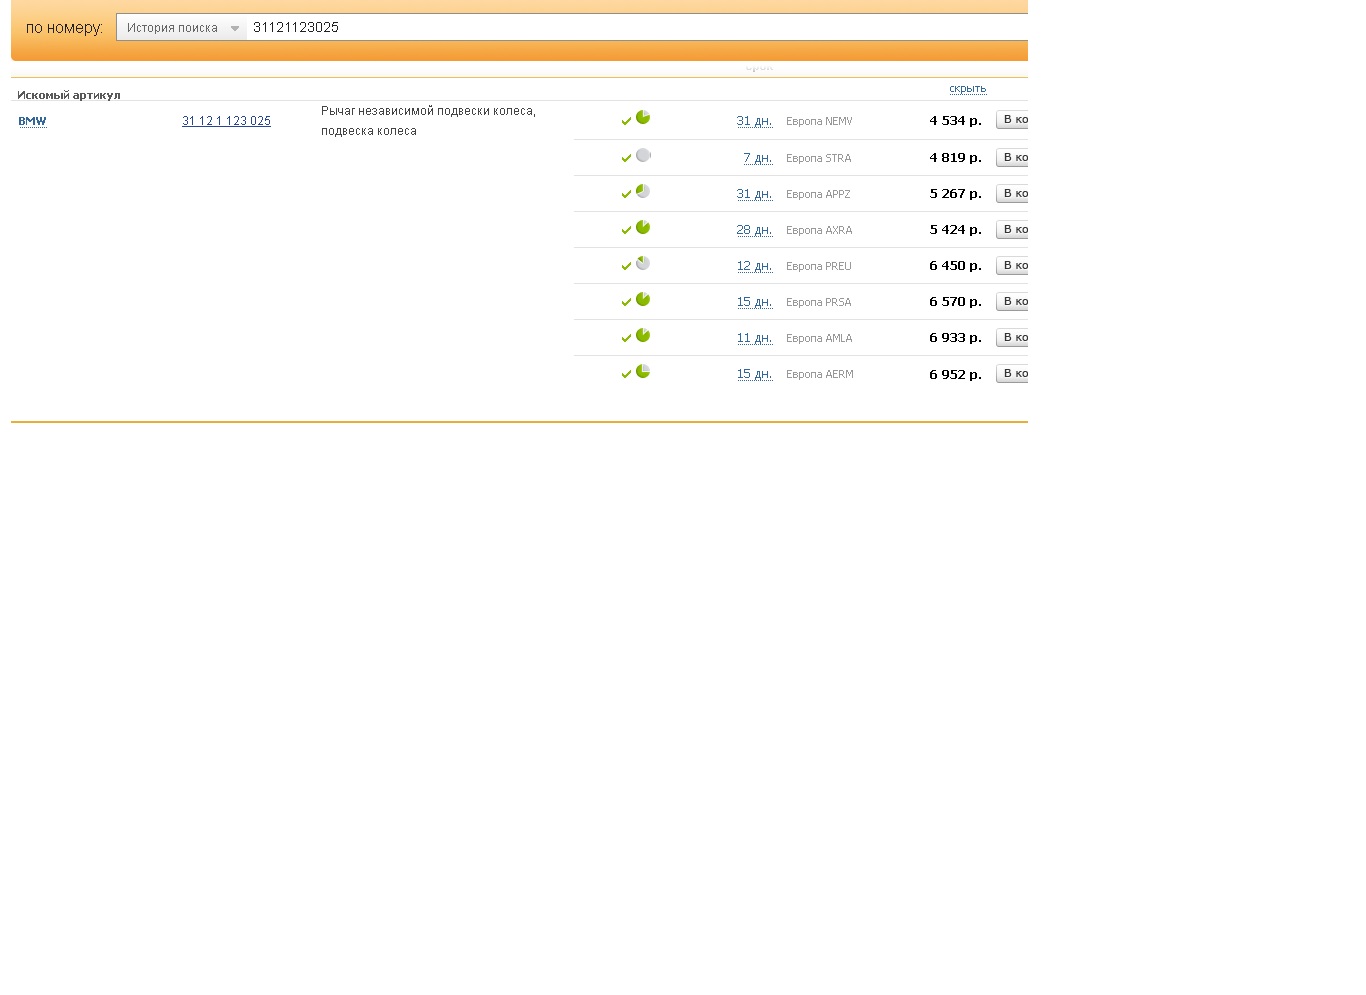Add the 6 952 р. offer to cart

pyautogui.click(x=1012, y=373)
